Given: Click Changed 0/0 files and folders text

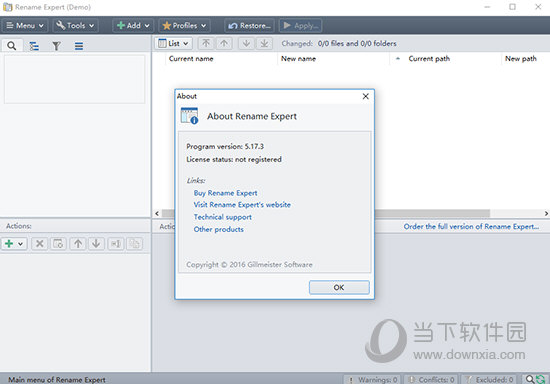Looking at the screenshot, I should [x=339, y=43].
